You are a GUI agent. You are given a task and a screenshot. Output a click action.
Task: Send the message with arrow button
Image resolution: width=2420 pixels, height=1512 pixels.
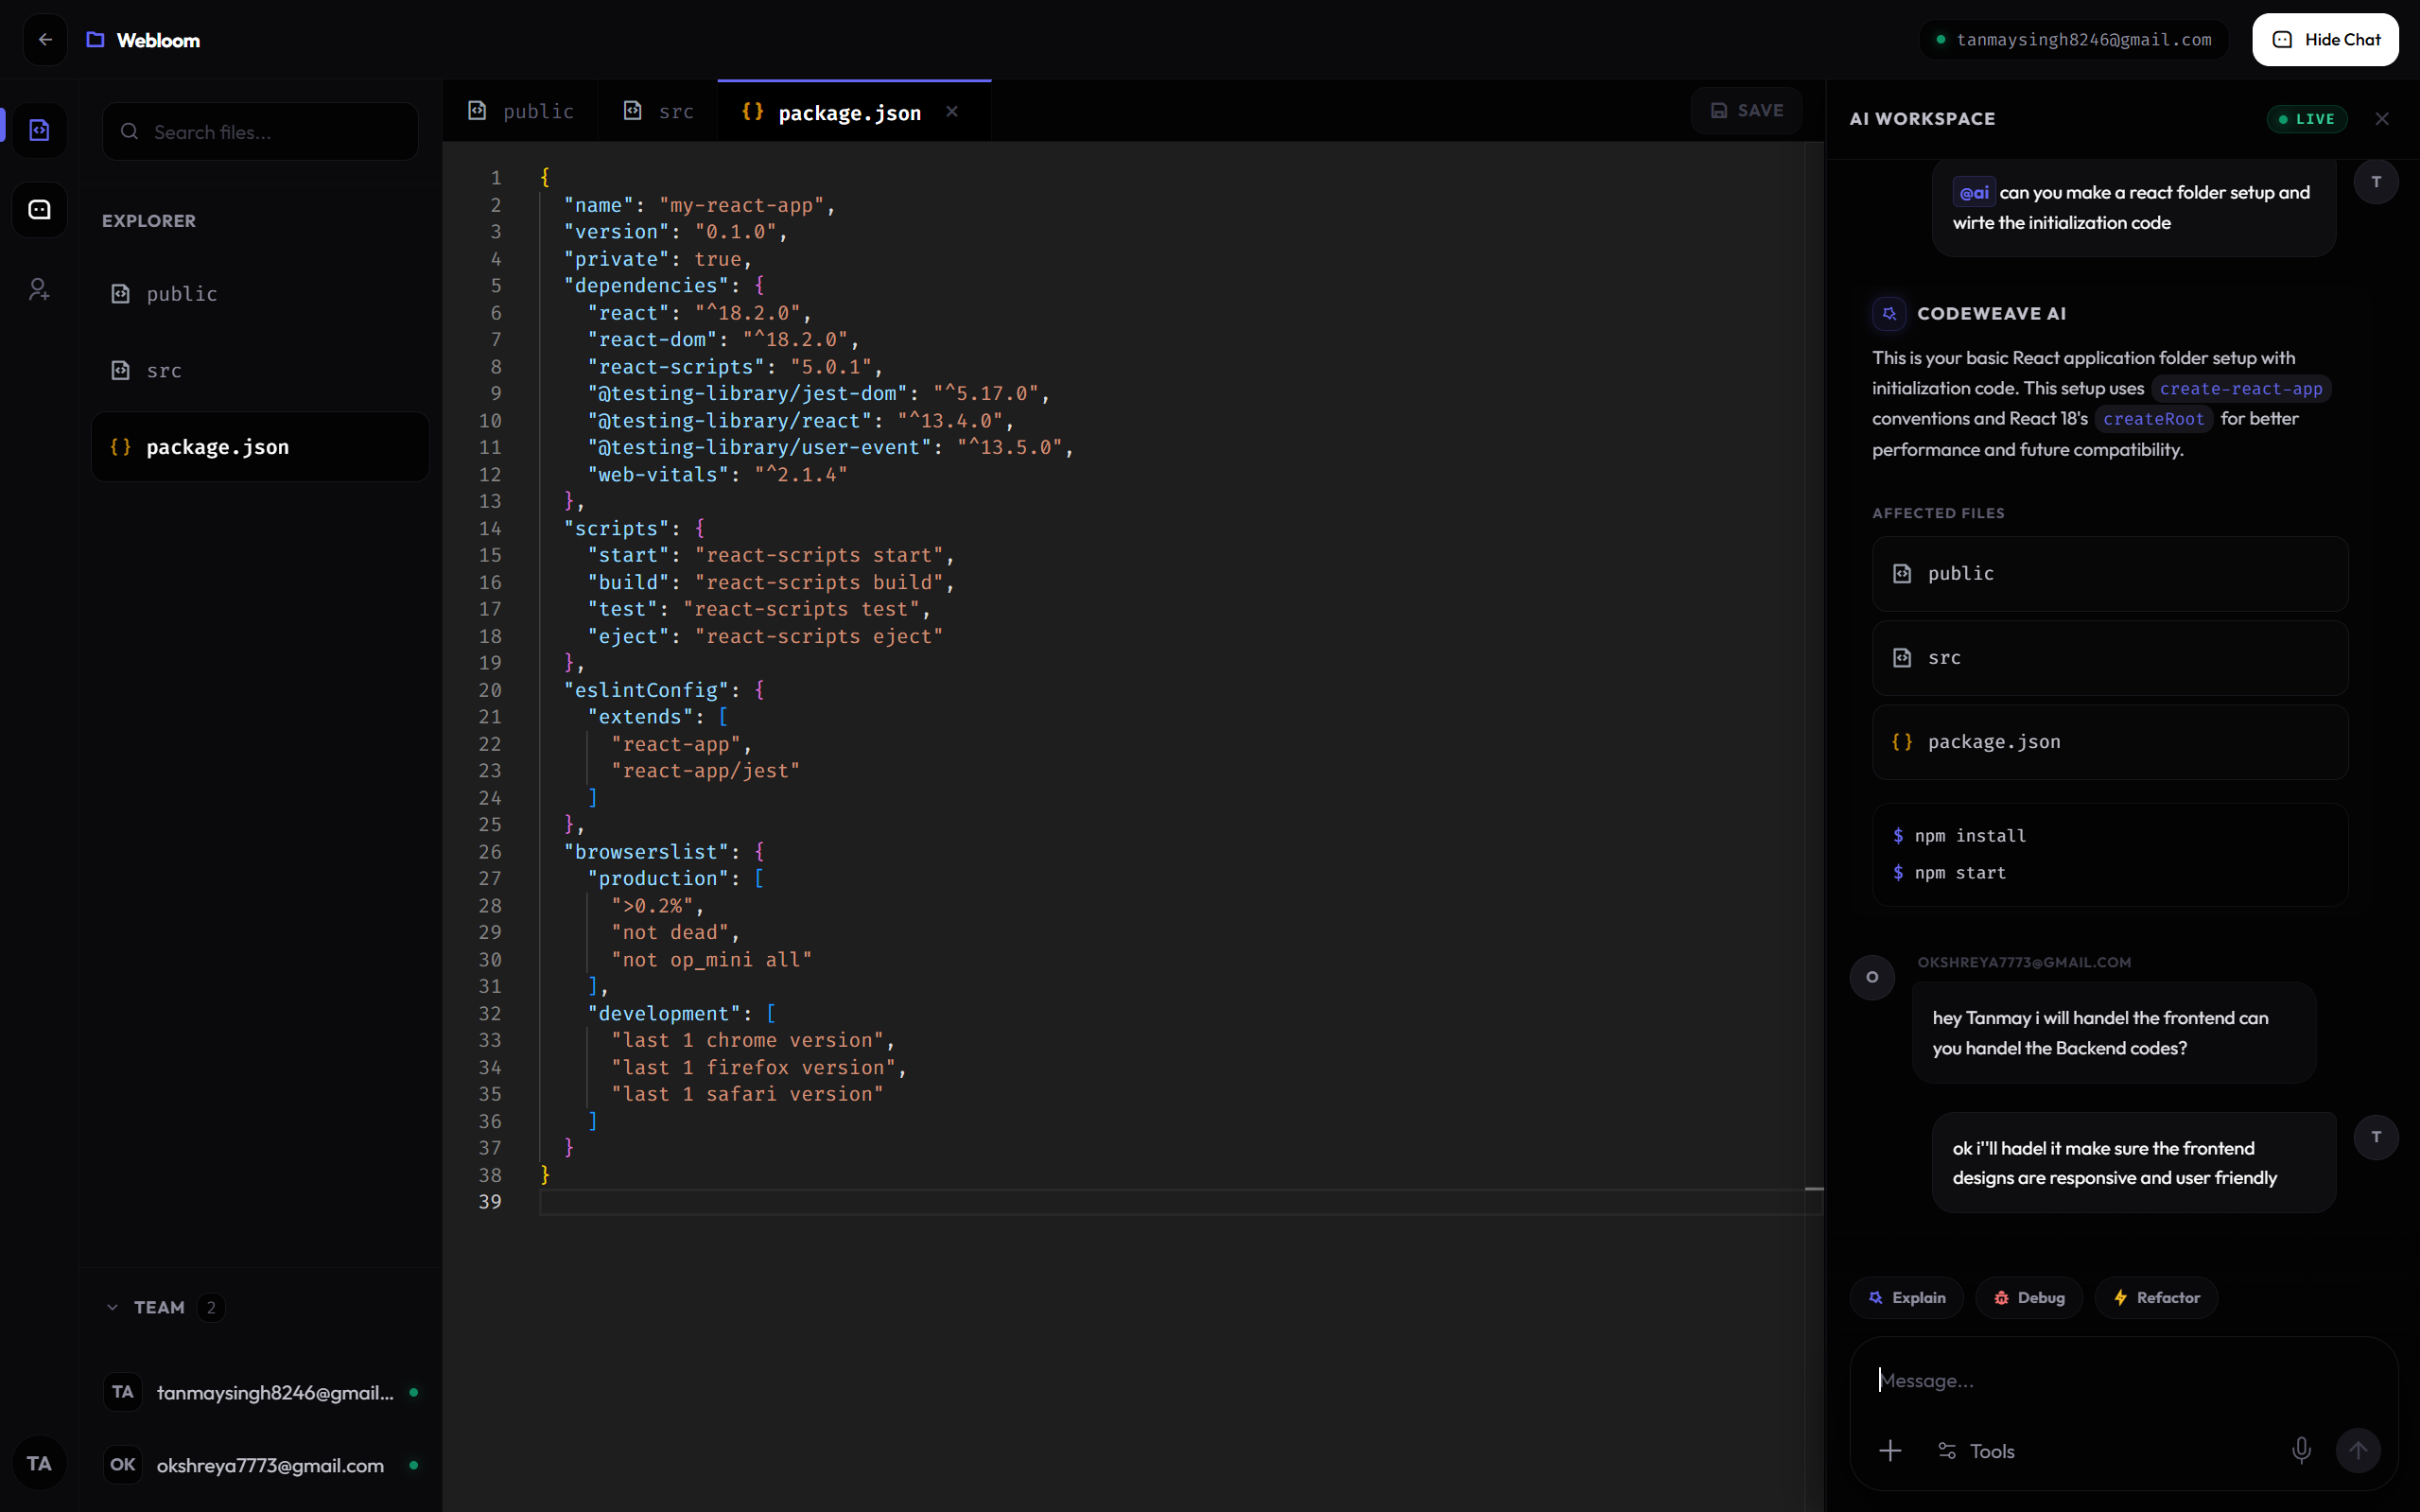[2358, 1451]
